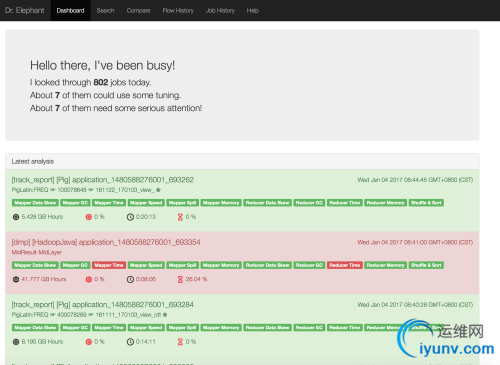The height and width of the screenshot is (365, 500).
Task: Click Hello there, I've been busy! heading
Action: click(103, 66)
